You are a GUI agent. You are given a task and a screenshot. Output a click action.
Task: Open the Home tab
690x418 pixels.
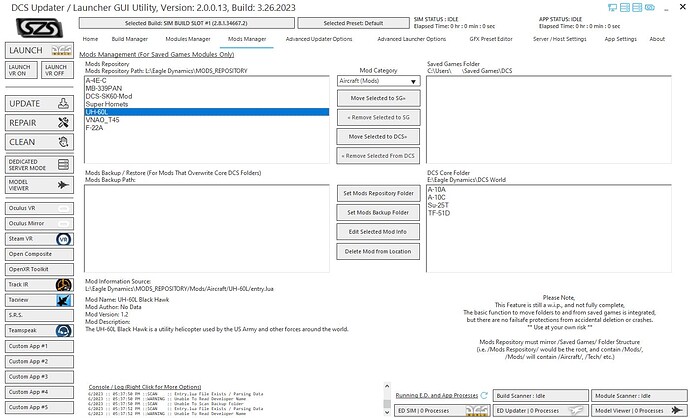point(90,39)
